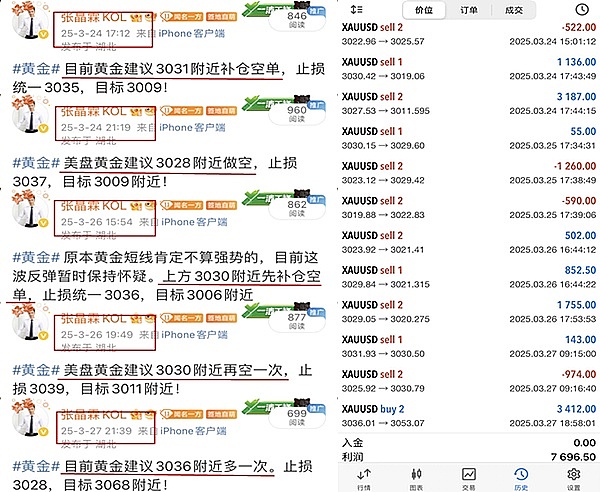Image resolution: width=600 pixels, height=492 pixels.
Task: Tap the avatar on the 25-3-27 21:39 post
Action: click(27, 425)
